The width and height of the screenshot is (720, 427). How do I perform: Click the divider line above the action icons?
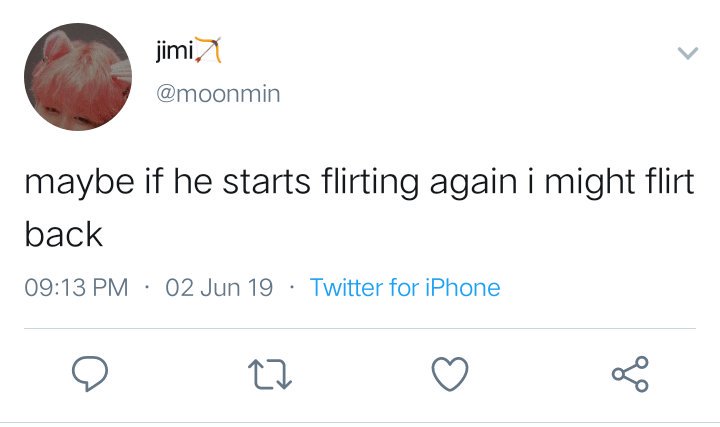(360, 329)
